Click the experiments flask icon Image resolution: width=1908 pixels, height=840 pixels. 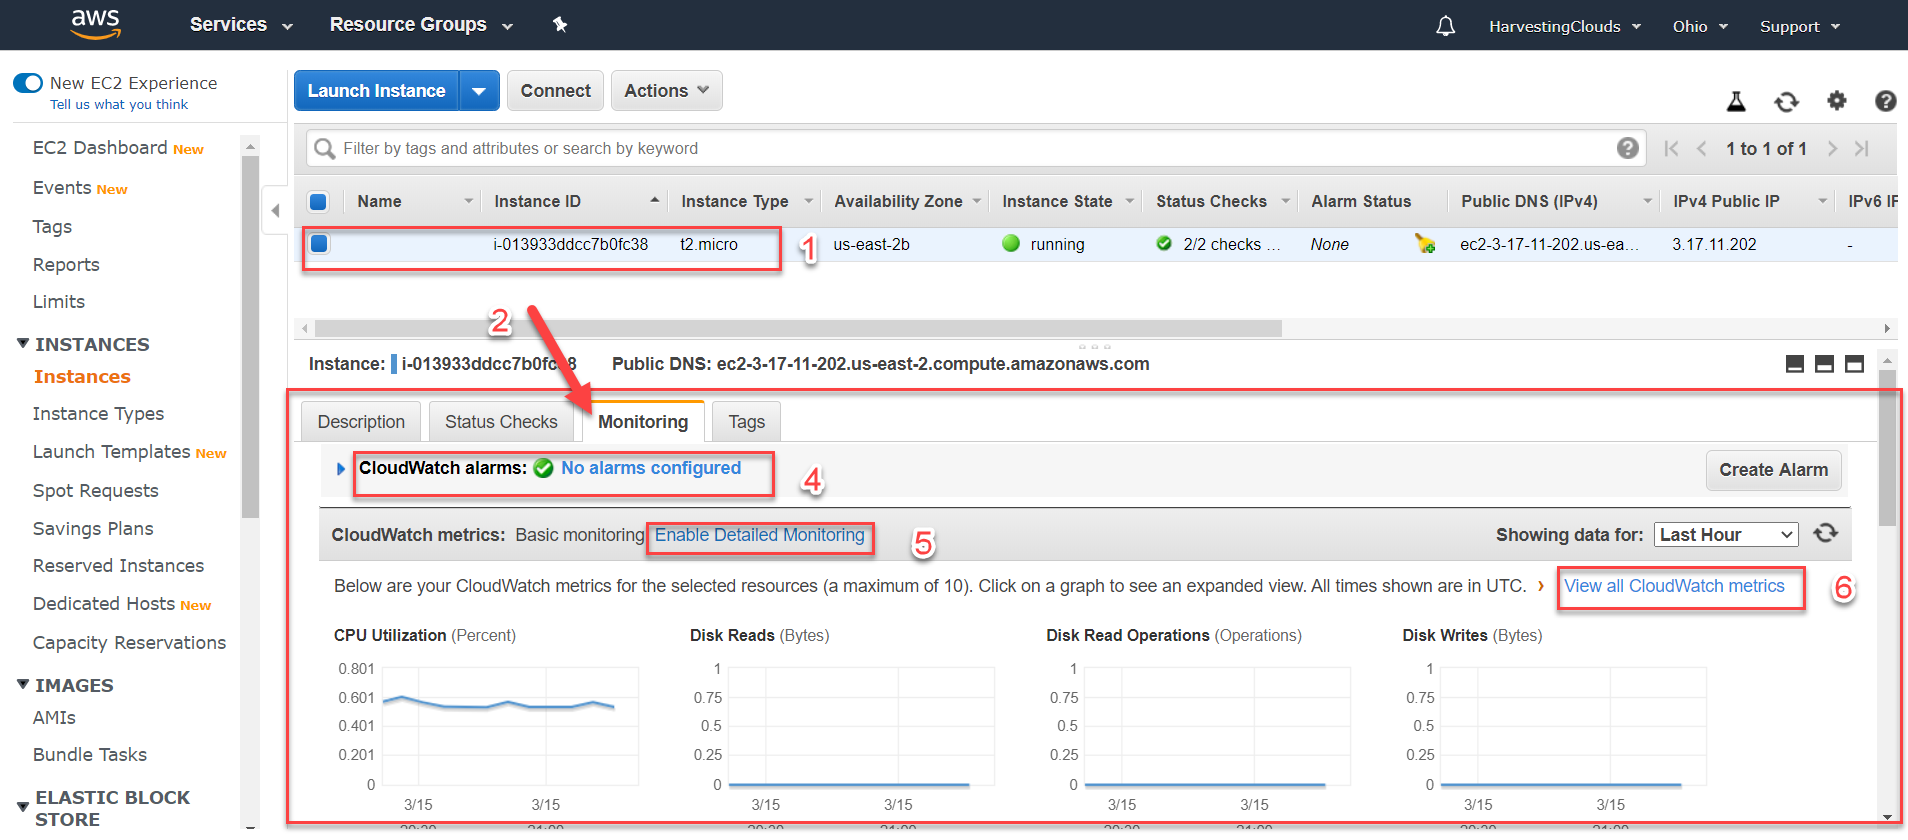1736,101
